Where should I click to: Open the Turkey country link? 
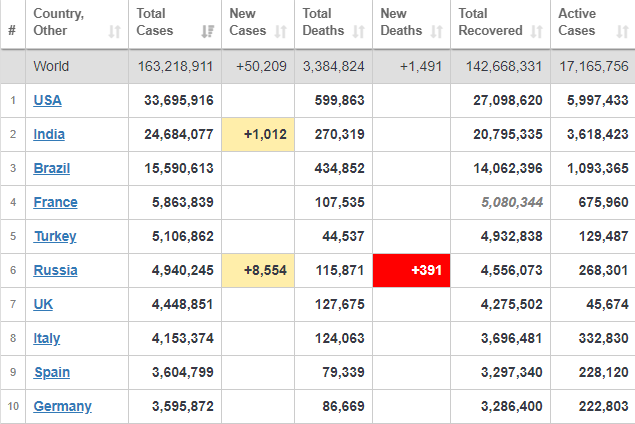(x=55, y=236)
